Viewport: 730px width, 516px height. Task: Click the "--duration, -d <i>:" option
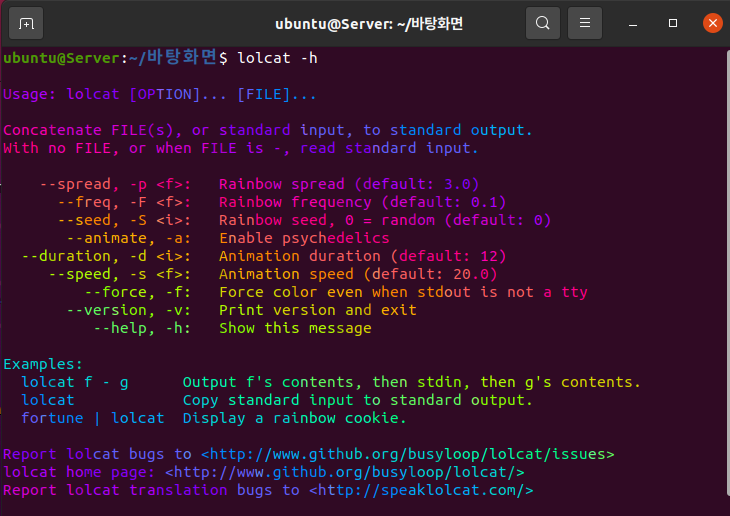106,257
